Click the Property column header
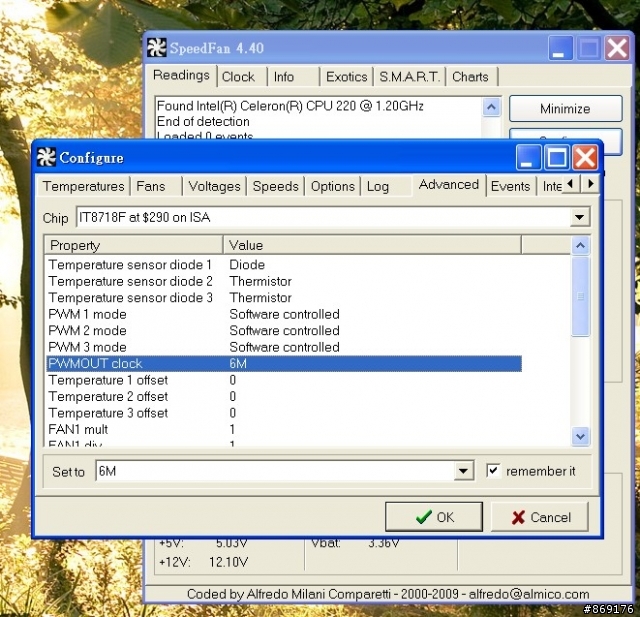640x617 pixels. tap(133, 245)
